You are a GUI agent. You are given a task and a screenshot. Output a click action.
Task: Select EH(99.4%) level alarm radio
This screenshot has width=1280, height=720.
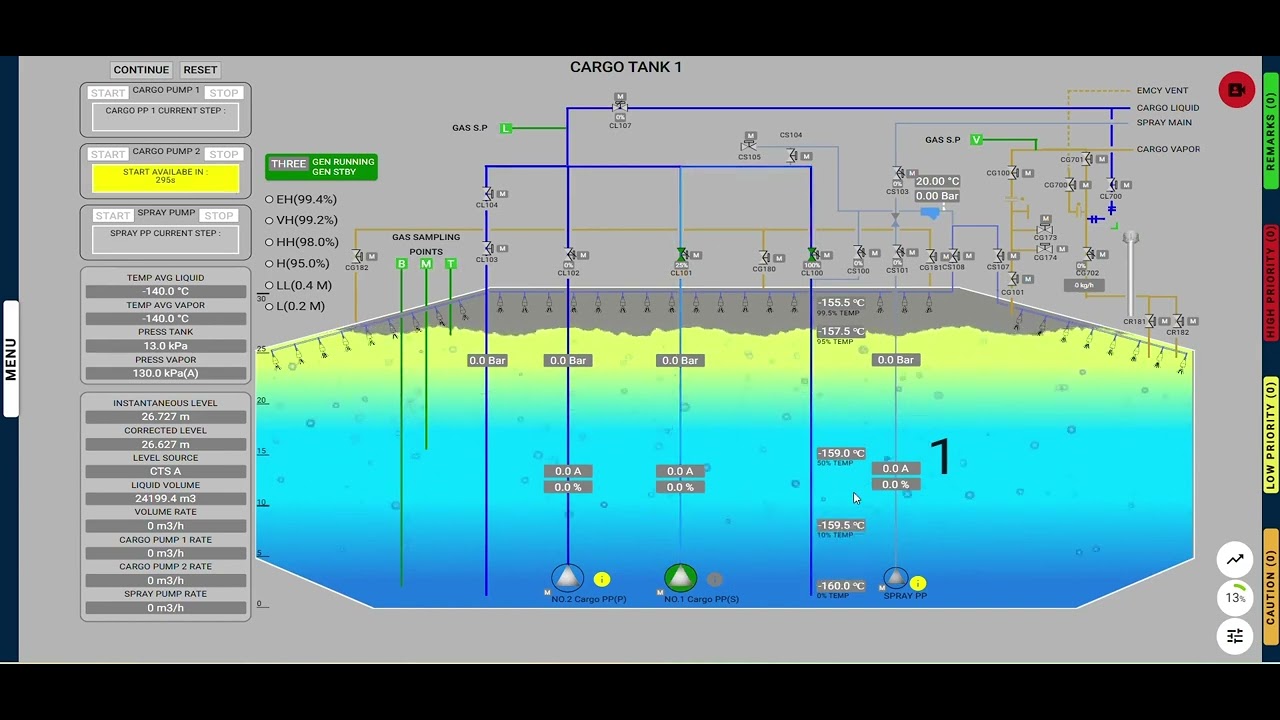[x=269, y=199]
